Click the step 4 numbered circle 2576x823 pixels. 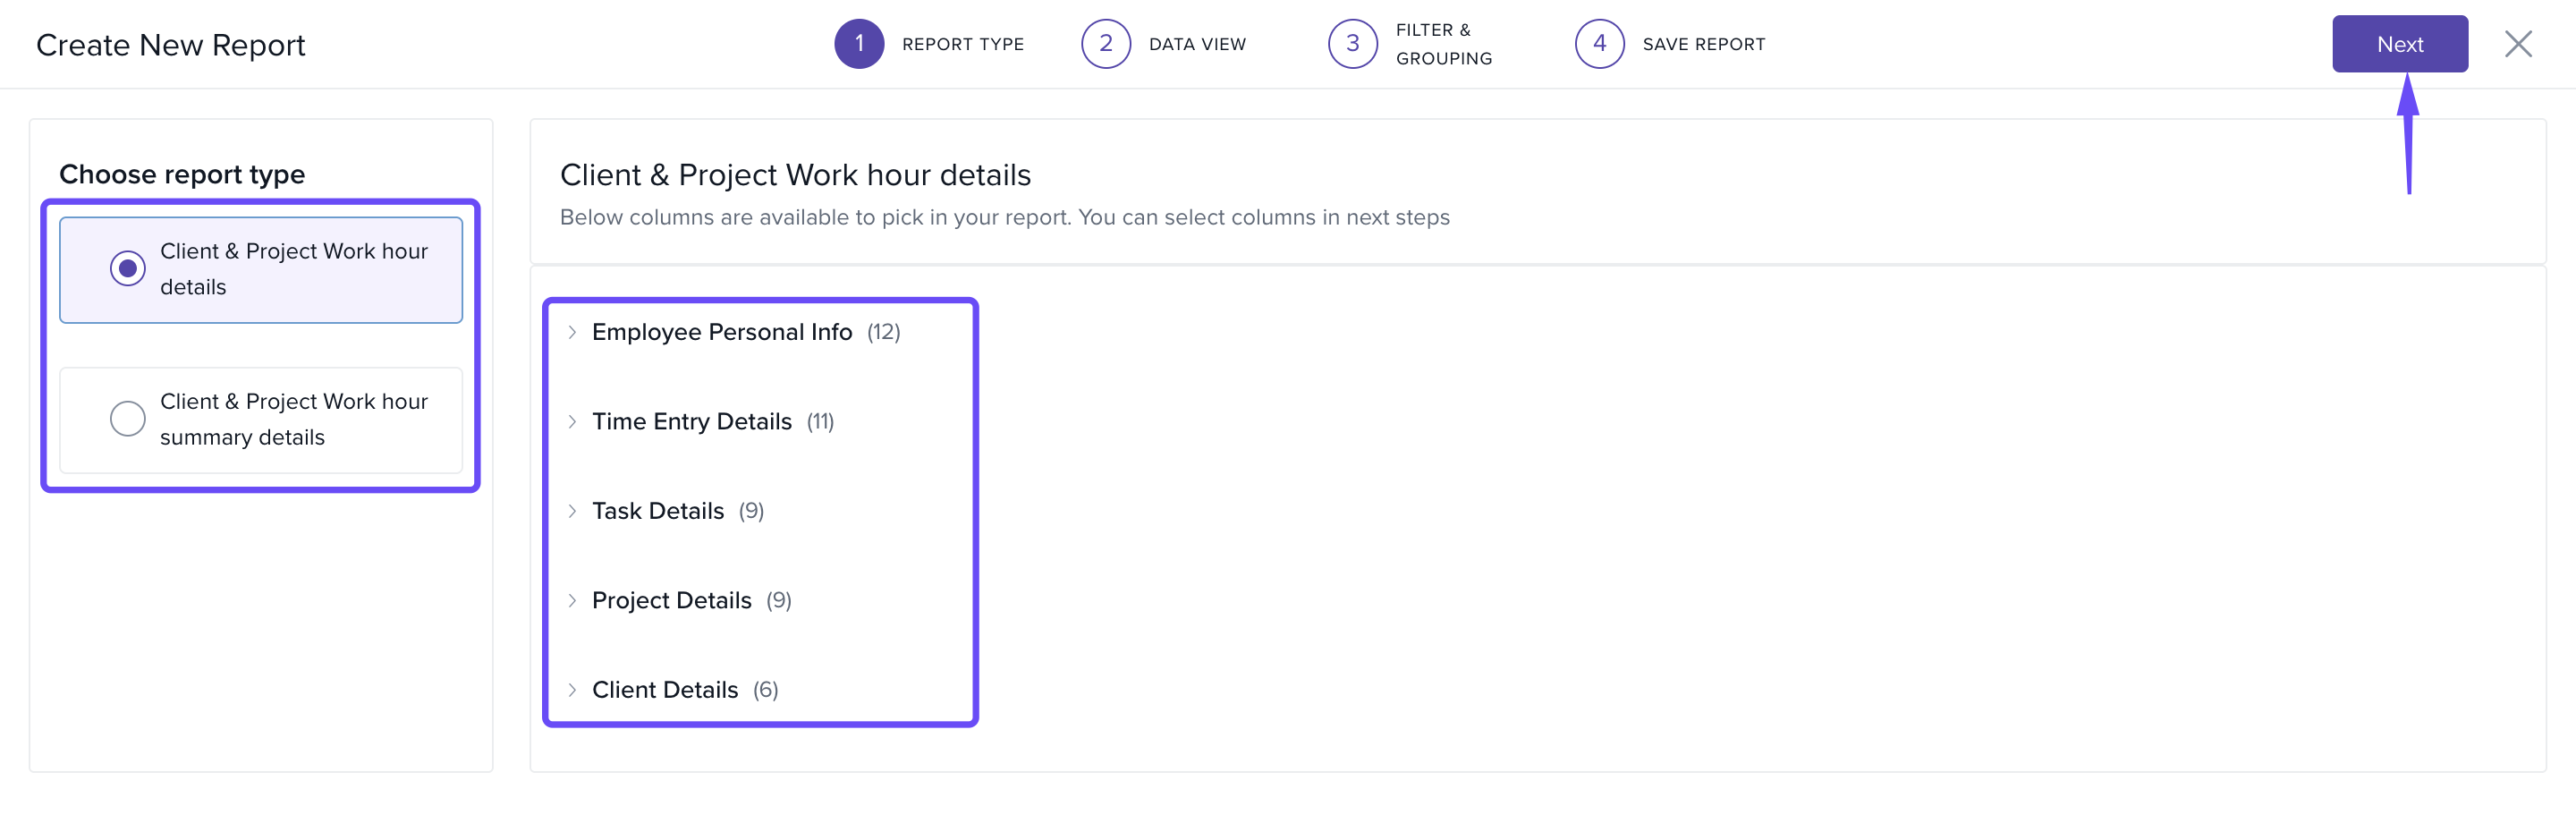pos(1599,44)
